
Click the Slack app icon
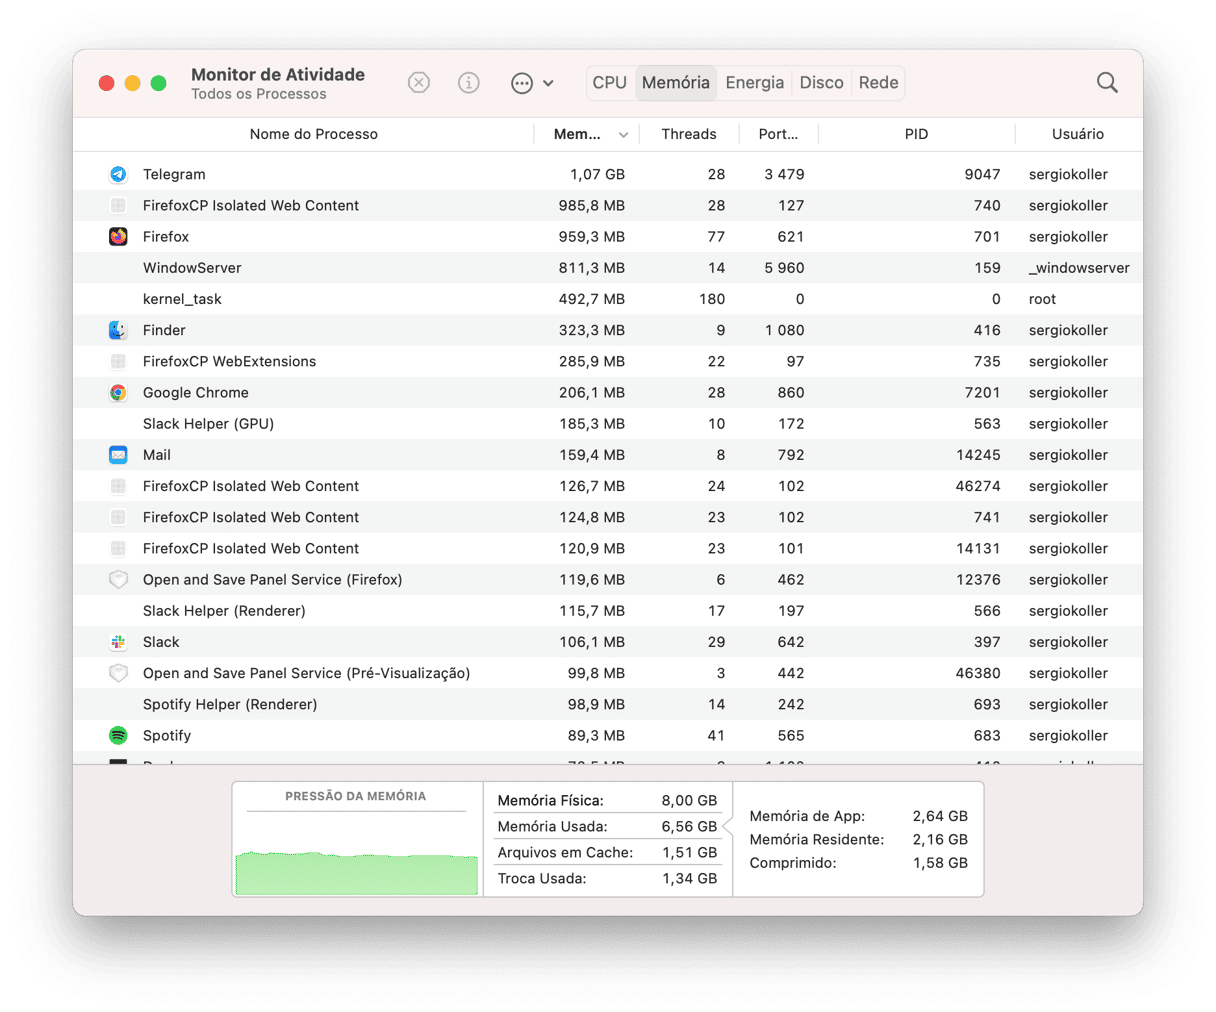pos(118,642)
